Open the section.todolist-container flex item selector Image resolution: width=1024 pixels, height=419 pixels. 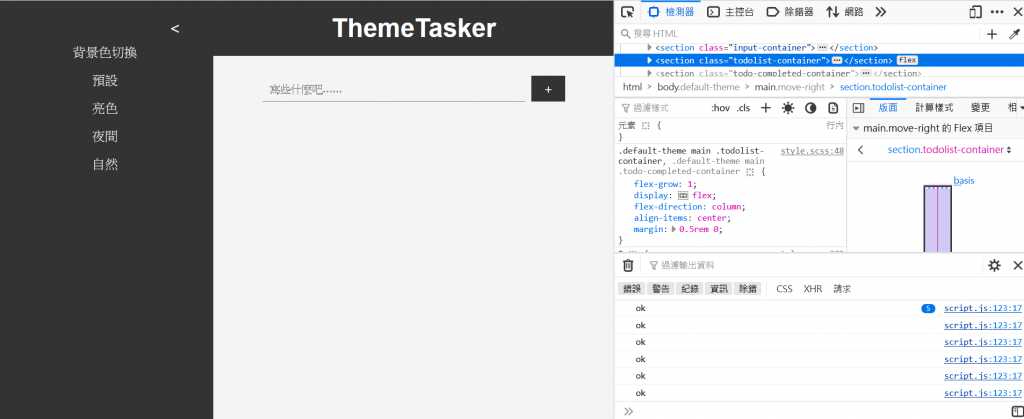pyautogui.click(x=949, y=149)
